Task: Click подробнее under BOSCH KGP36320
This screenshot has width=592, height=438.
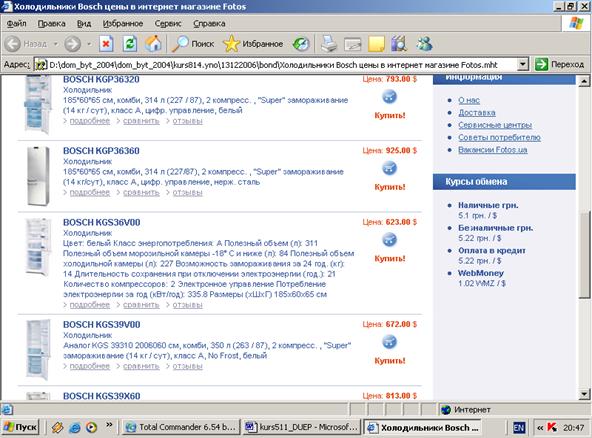Action: [90, 121]
